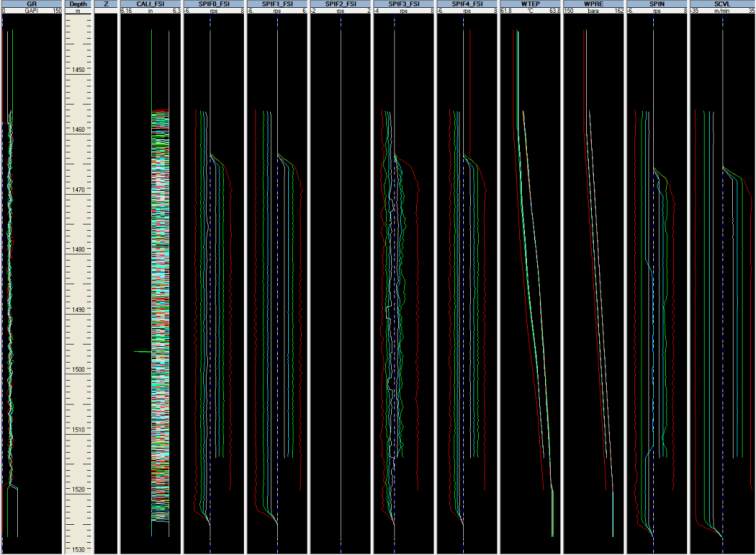Click the 1500 m depth label
The image size is (756, 555).
pos(78,370)
